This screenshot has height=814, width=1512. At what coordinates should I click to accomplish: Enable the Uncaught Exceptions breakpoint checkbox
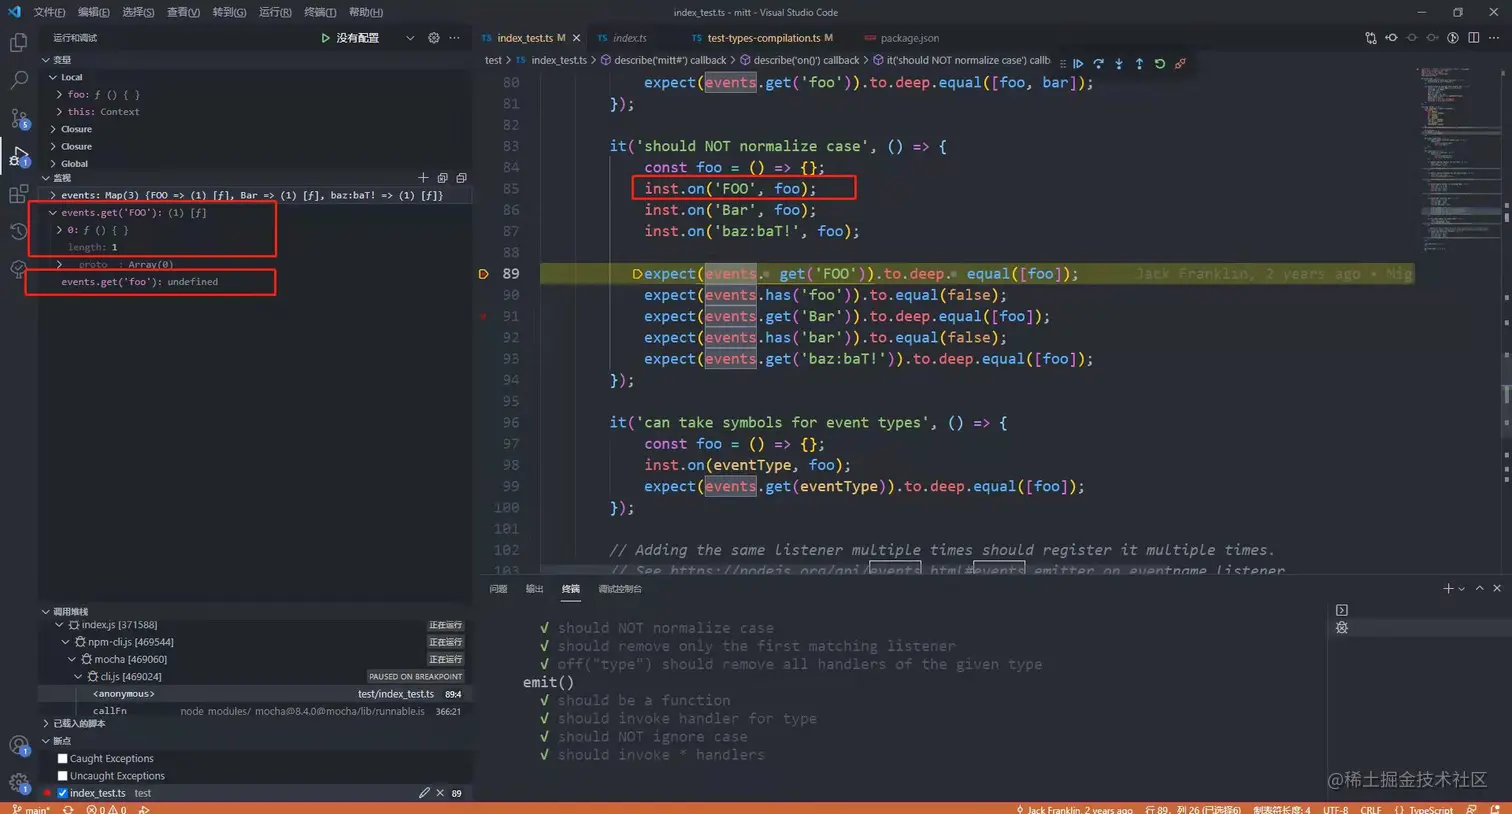pyautogui.click(x=63, y=776)
